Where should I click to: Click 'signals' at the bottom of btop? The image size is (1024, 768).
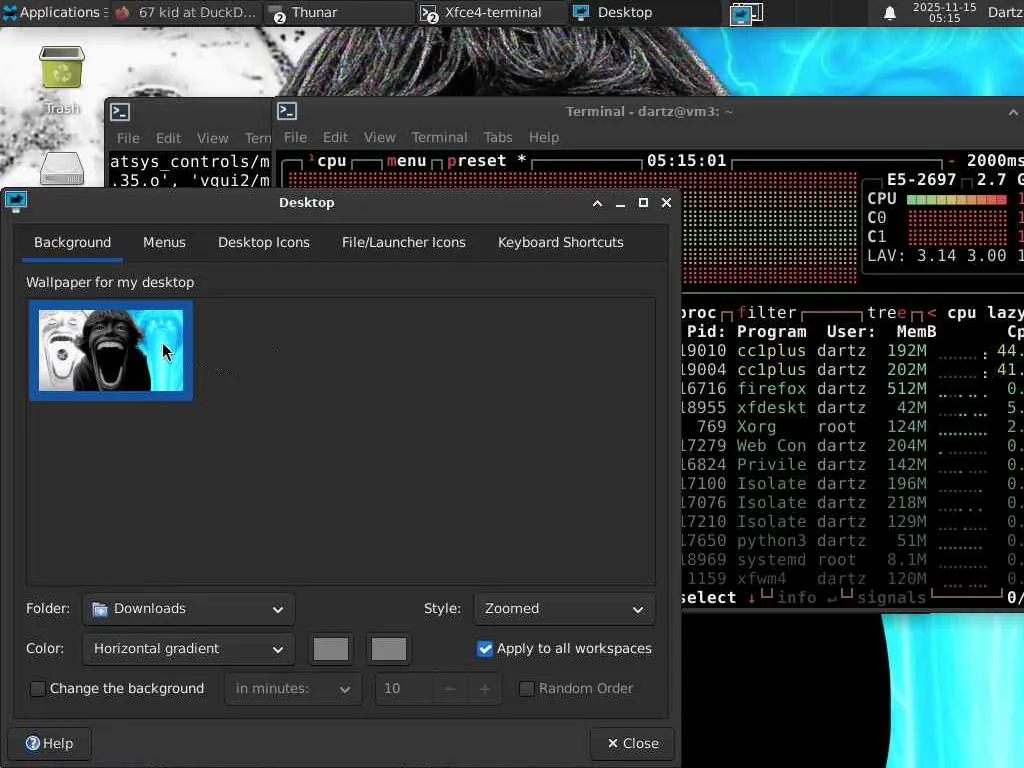pyautogui.click(x=891, y=598)
